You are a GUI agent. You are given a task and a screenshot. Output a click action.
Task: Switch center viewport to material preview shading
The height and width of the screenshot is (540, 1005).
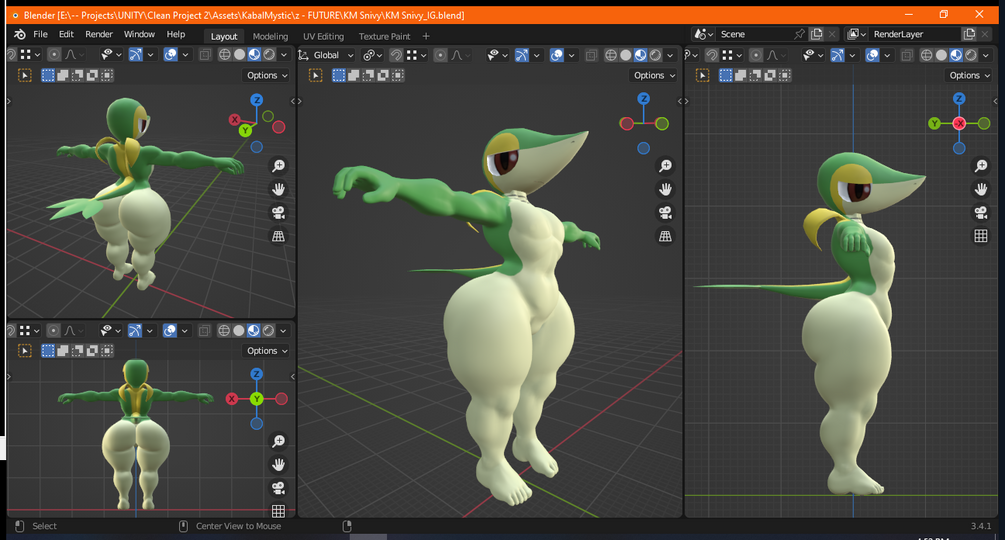[640, 55]
